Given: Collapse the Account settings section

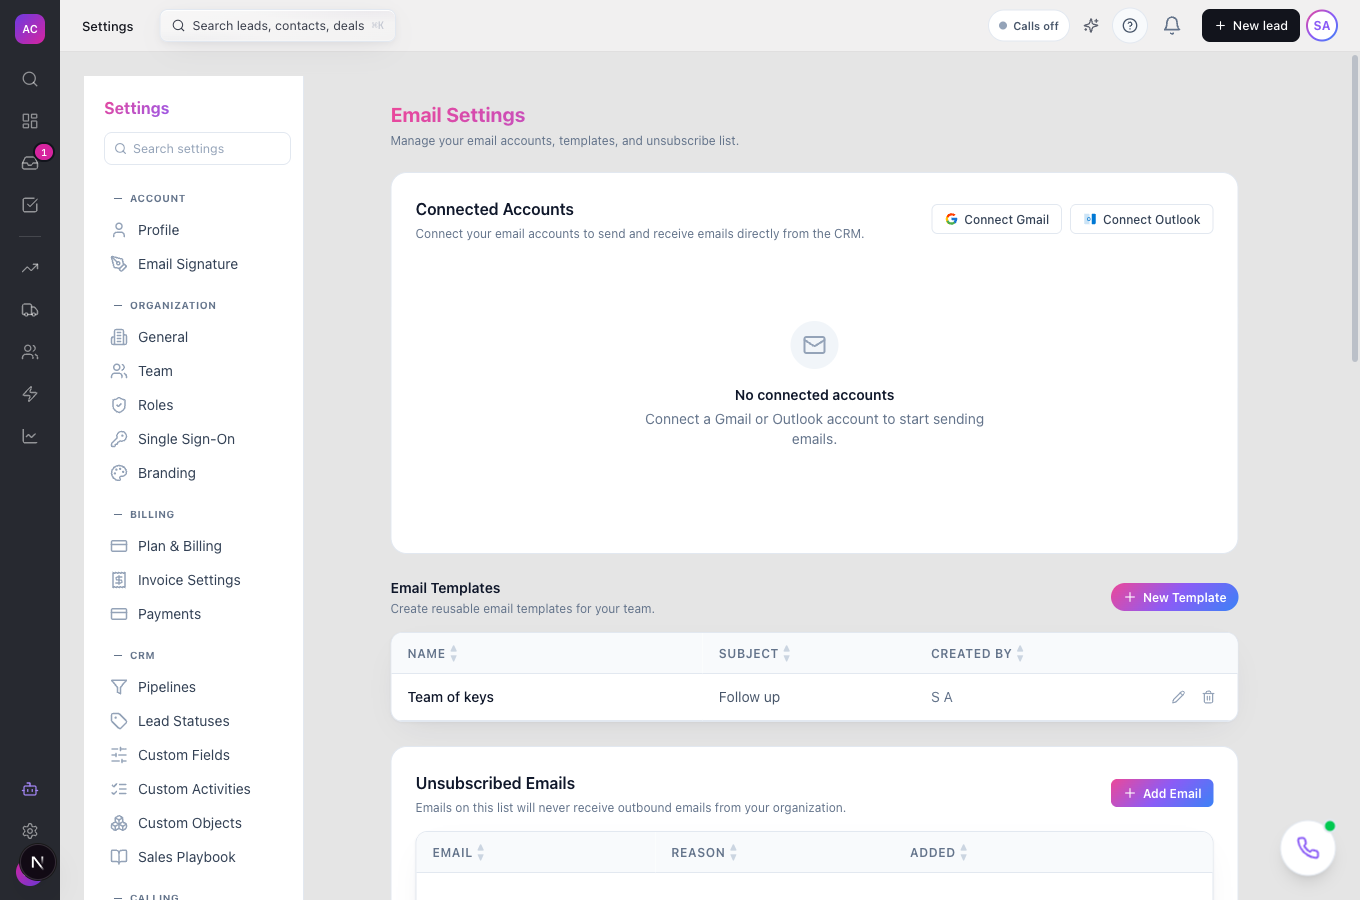Looking at the screenshot, I should pyautogui.click(x=150, y=199).
